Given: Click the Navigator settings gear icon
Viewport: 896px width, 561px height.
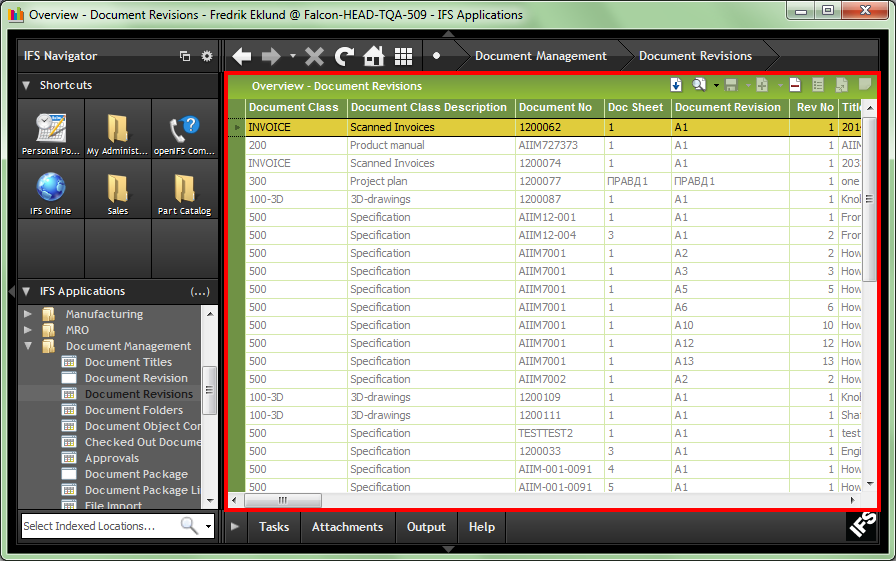Looking at the screenshot, I should 207,56.
